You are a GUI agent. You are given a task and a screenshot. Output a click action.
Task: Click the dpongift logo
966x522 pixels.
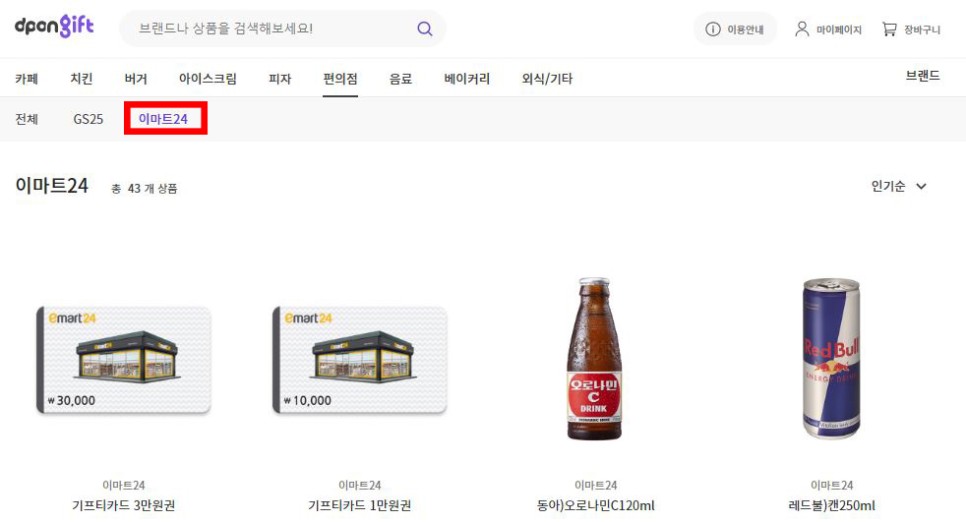54,26
